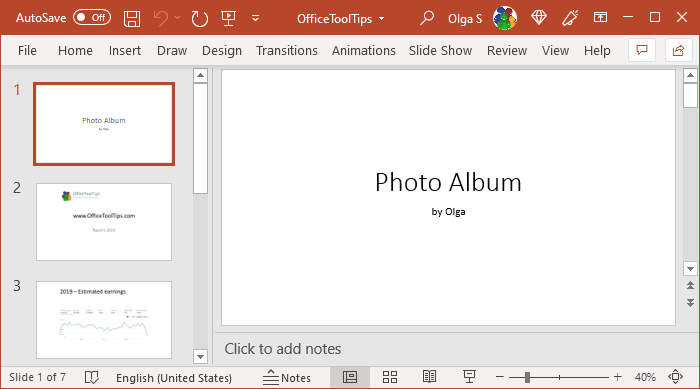
Task: Click slide pane scroll up arrow
Action: (690, 75)
